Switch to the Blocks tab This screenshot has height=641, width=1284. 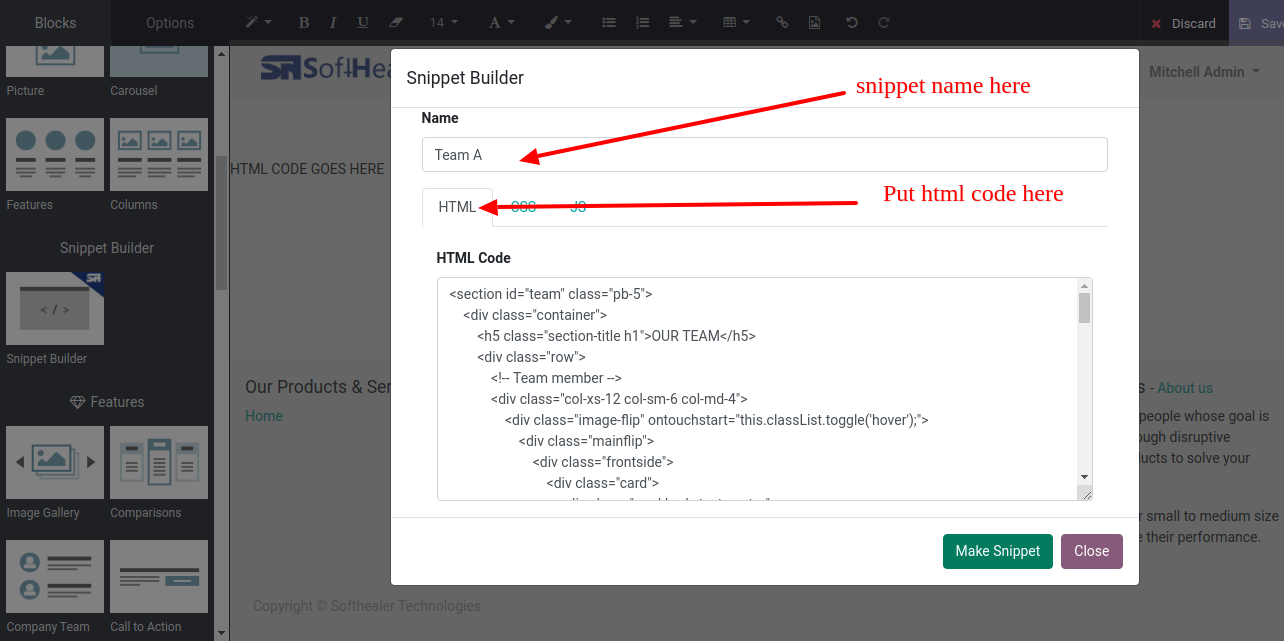55,23
